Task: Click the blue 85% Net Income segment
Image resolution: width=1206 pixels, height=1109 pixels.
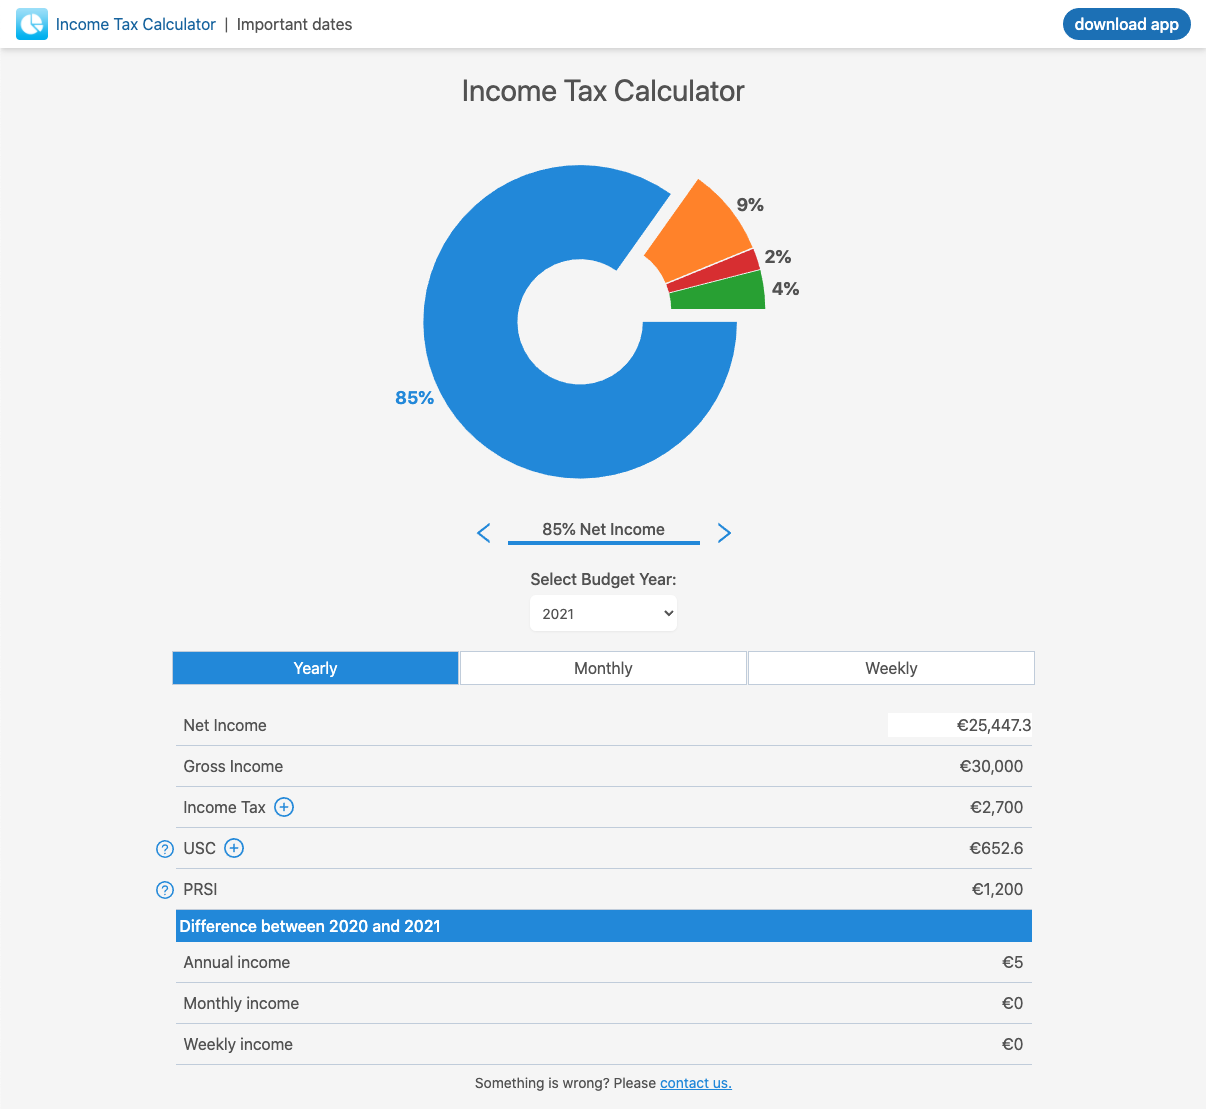Action: pos(500,400)
